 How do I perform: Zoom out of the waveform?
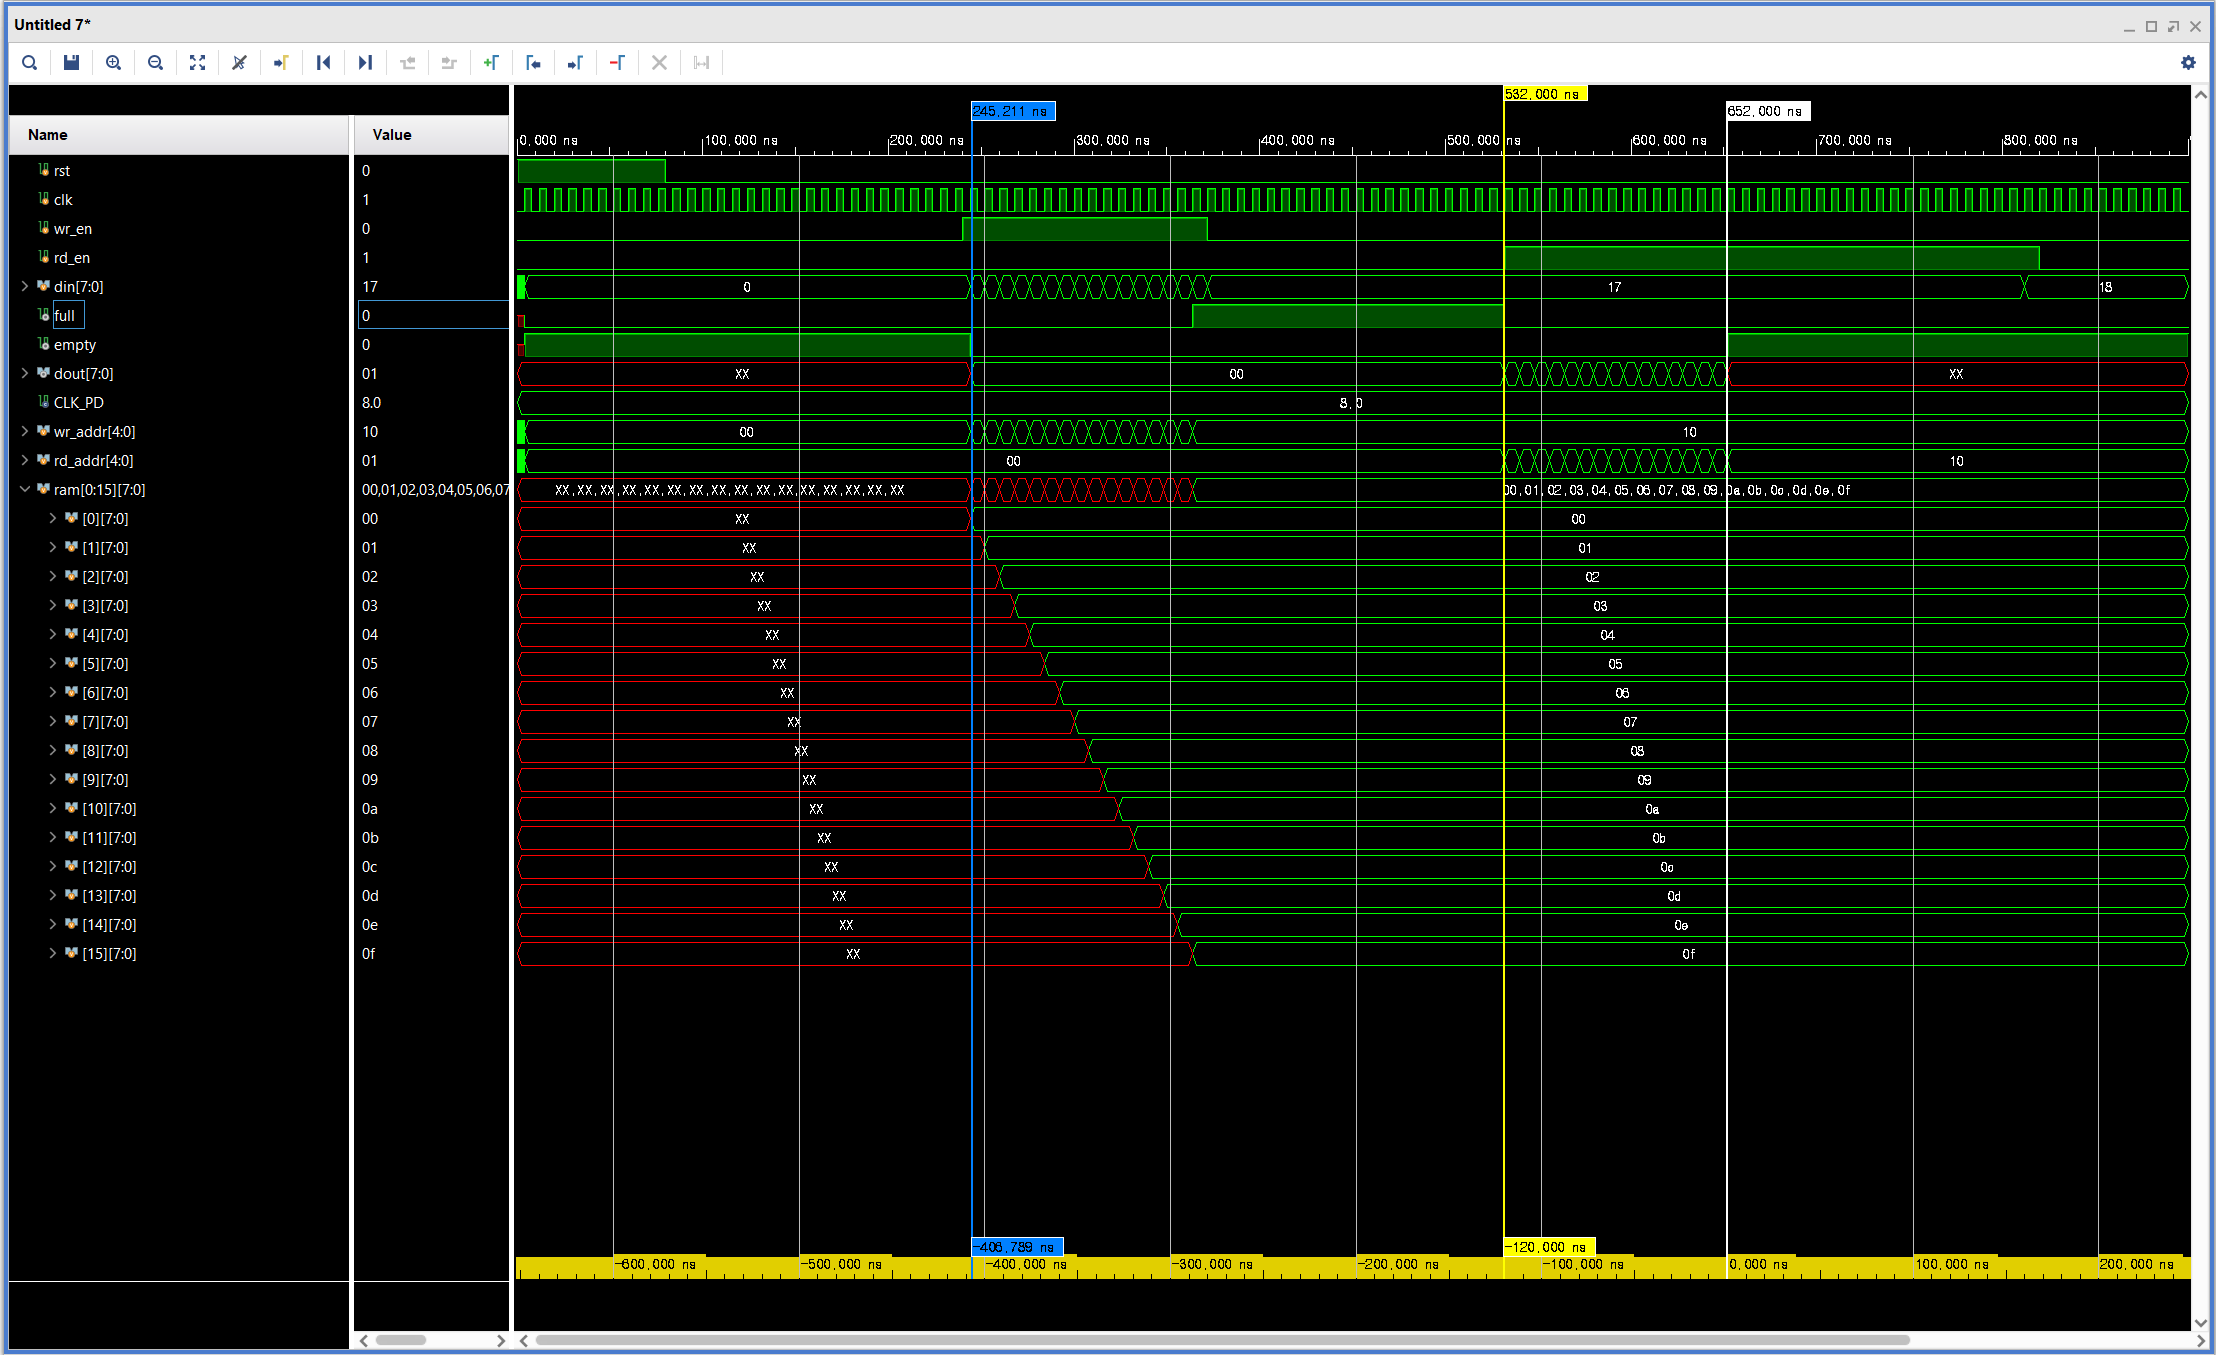[x=155, y=63]
